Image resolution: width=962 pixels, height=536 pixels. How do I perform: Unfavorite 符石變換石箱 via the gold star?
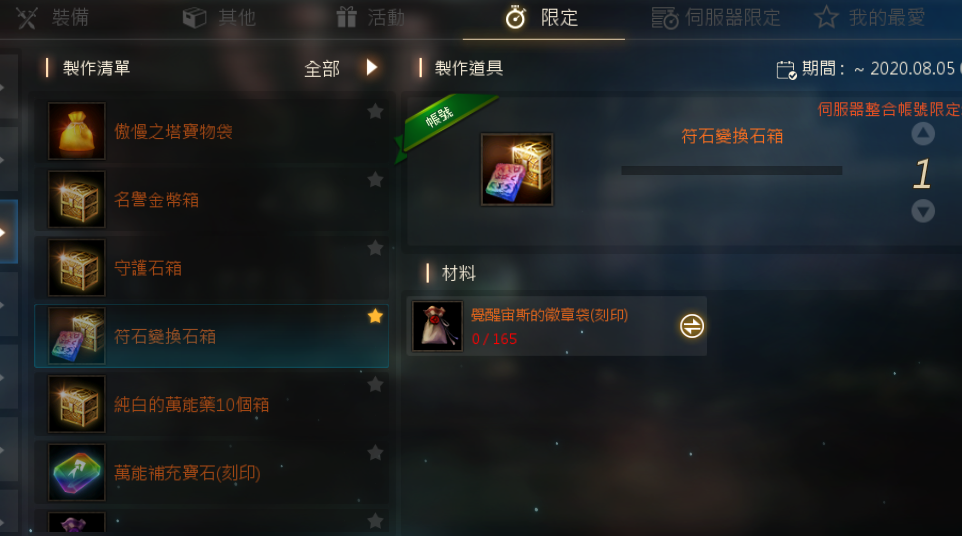pos(375,316)
